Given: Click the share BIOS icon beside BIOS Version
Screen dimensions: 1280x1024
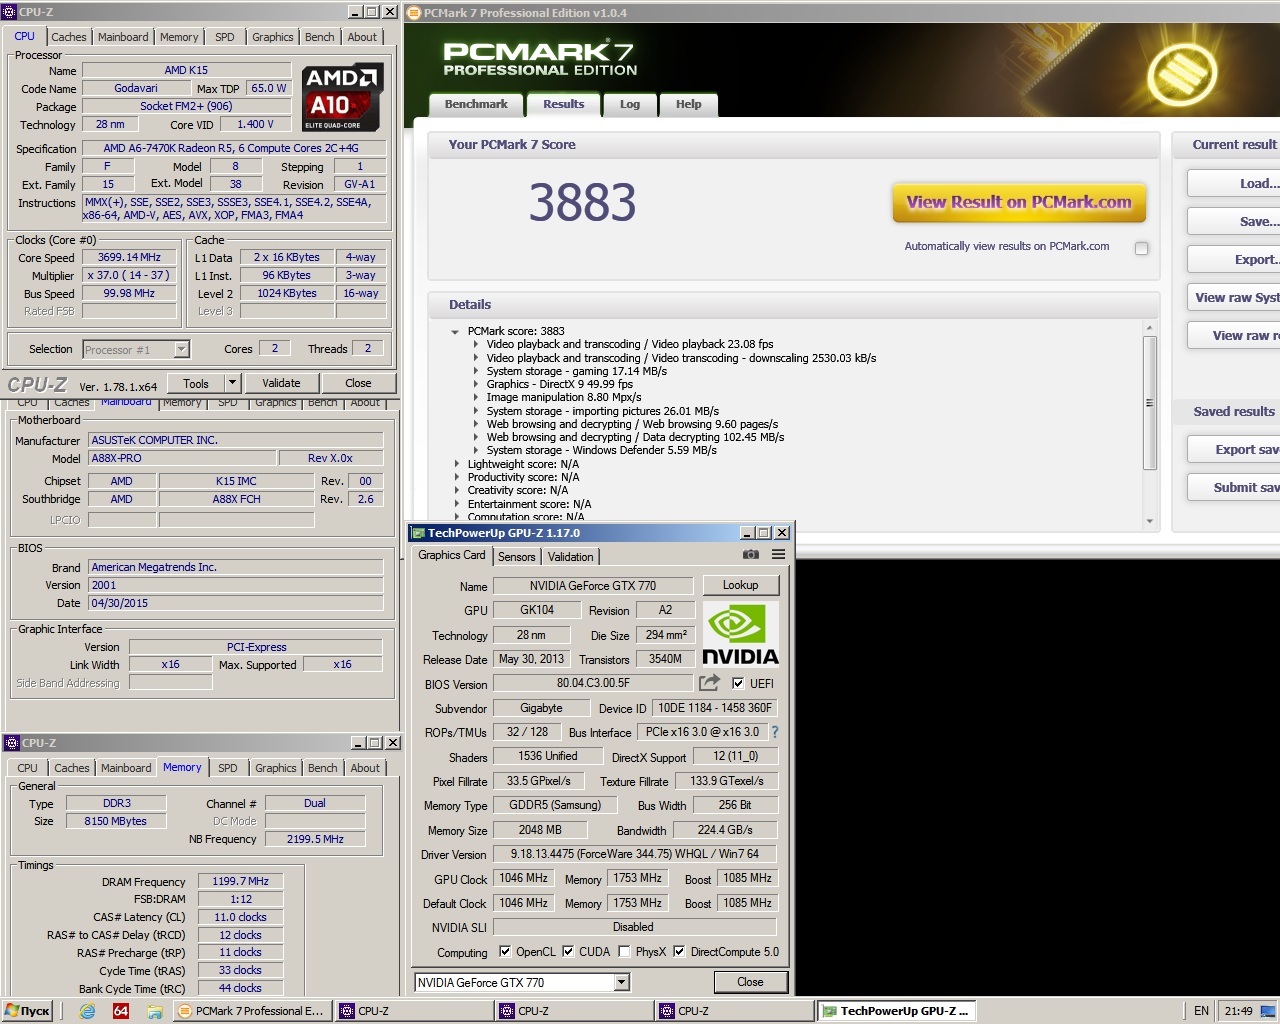Looking at the screenshot, I should point(709,683).
